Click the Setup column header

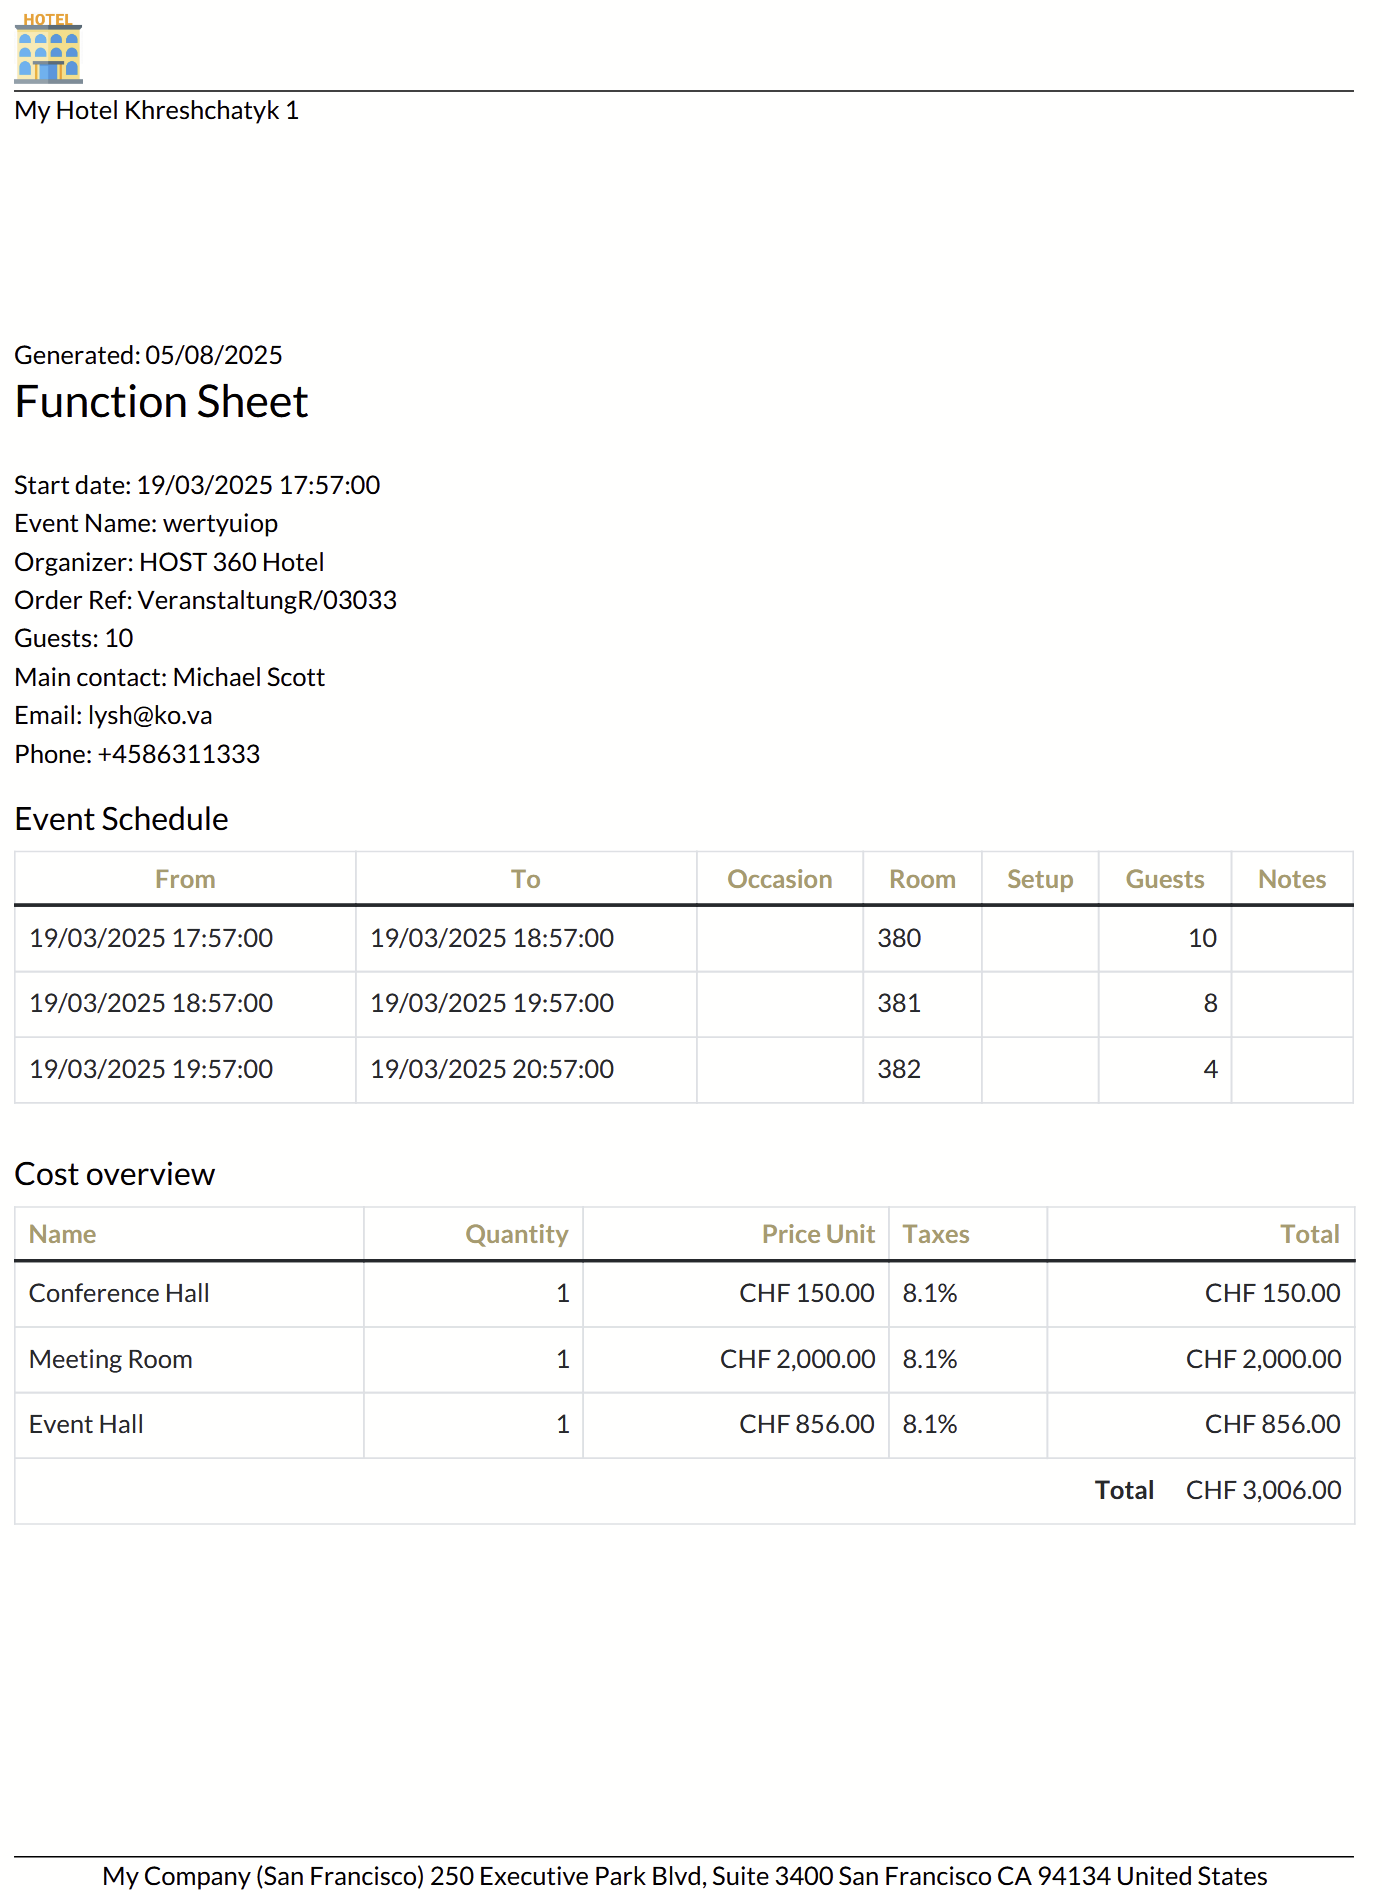tap(1039, 879)
